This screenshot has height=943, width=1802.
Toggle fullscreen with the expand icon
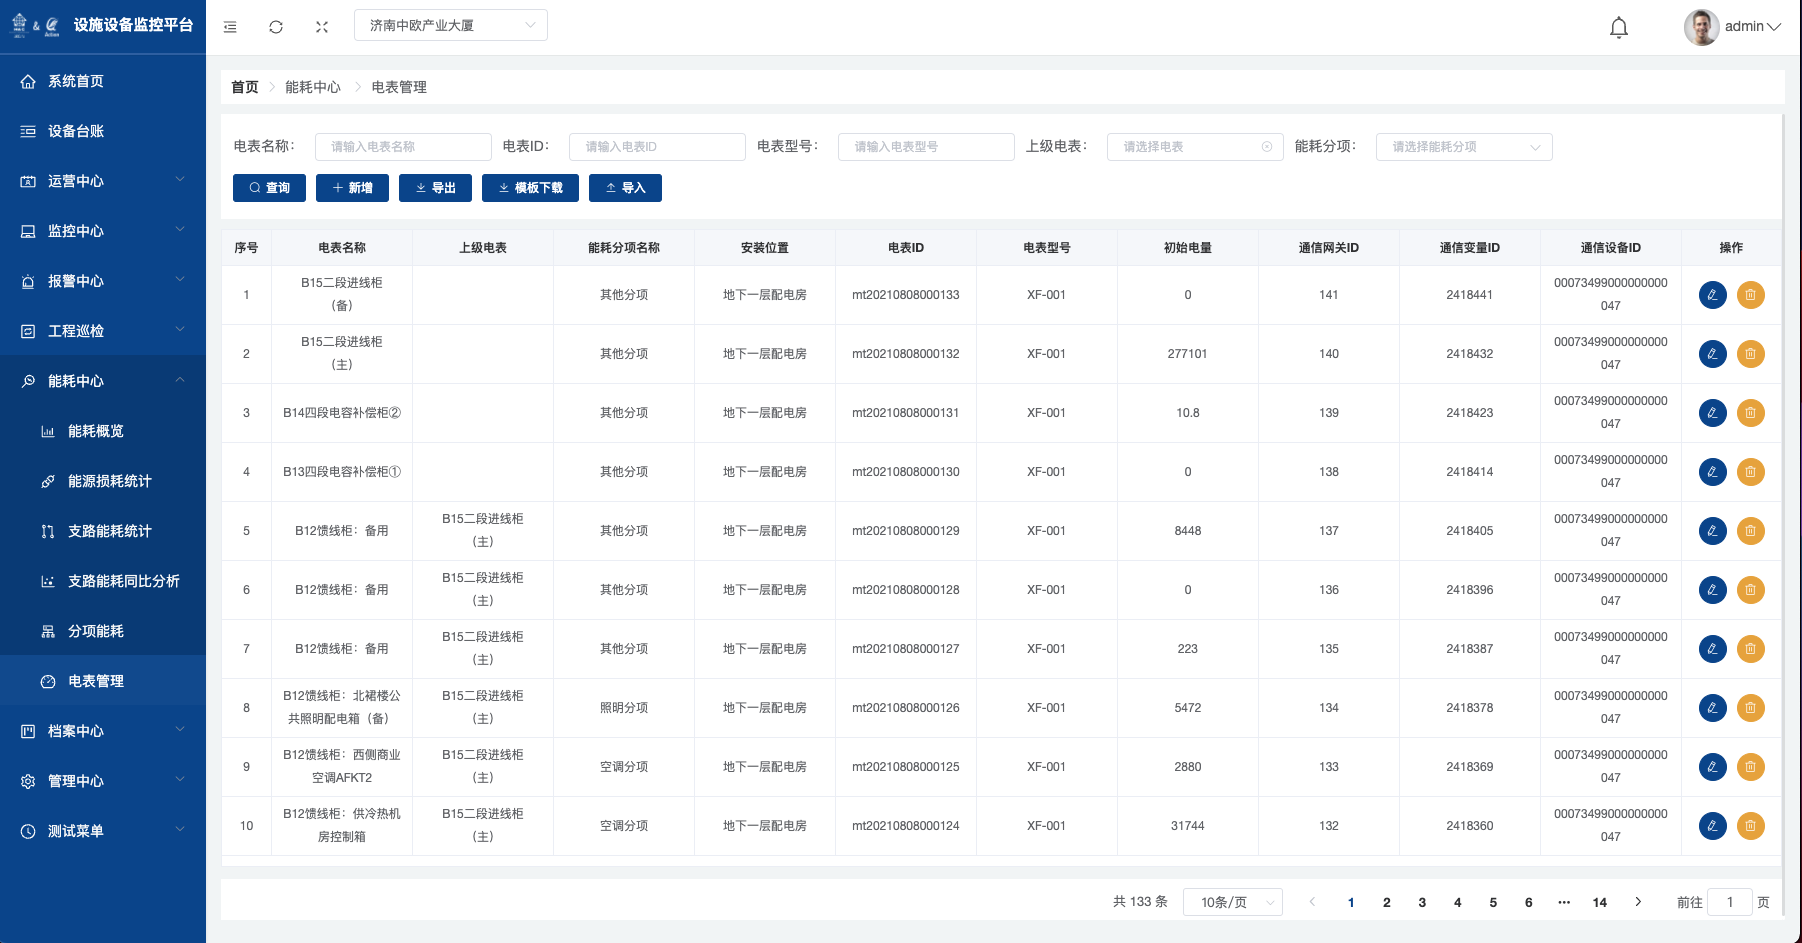(x=322, y=27)
